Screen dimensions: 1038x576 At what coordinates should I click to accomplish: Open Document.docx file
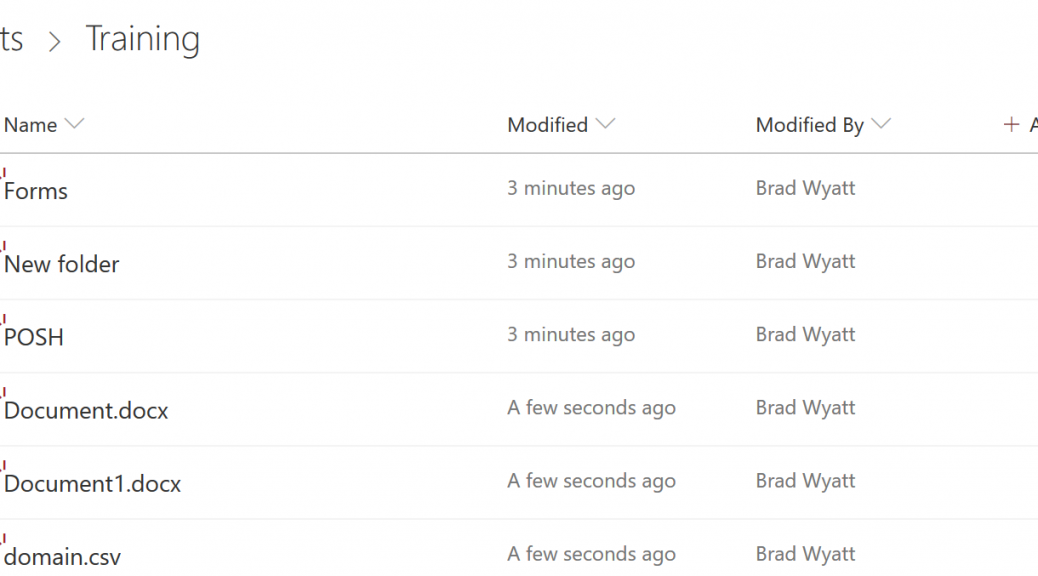pyautogui.click(x=86, y=410)
